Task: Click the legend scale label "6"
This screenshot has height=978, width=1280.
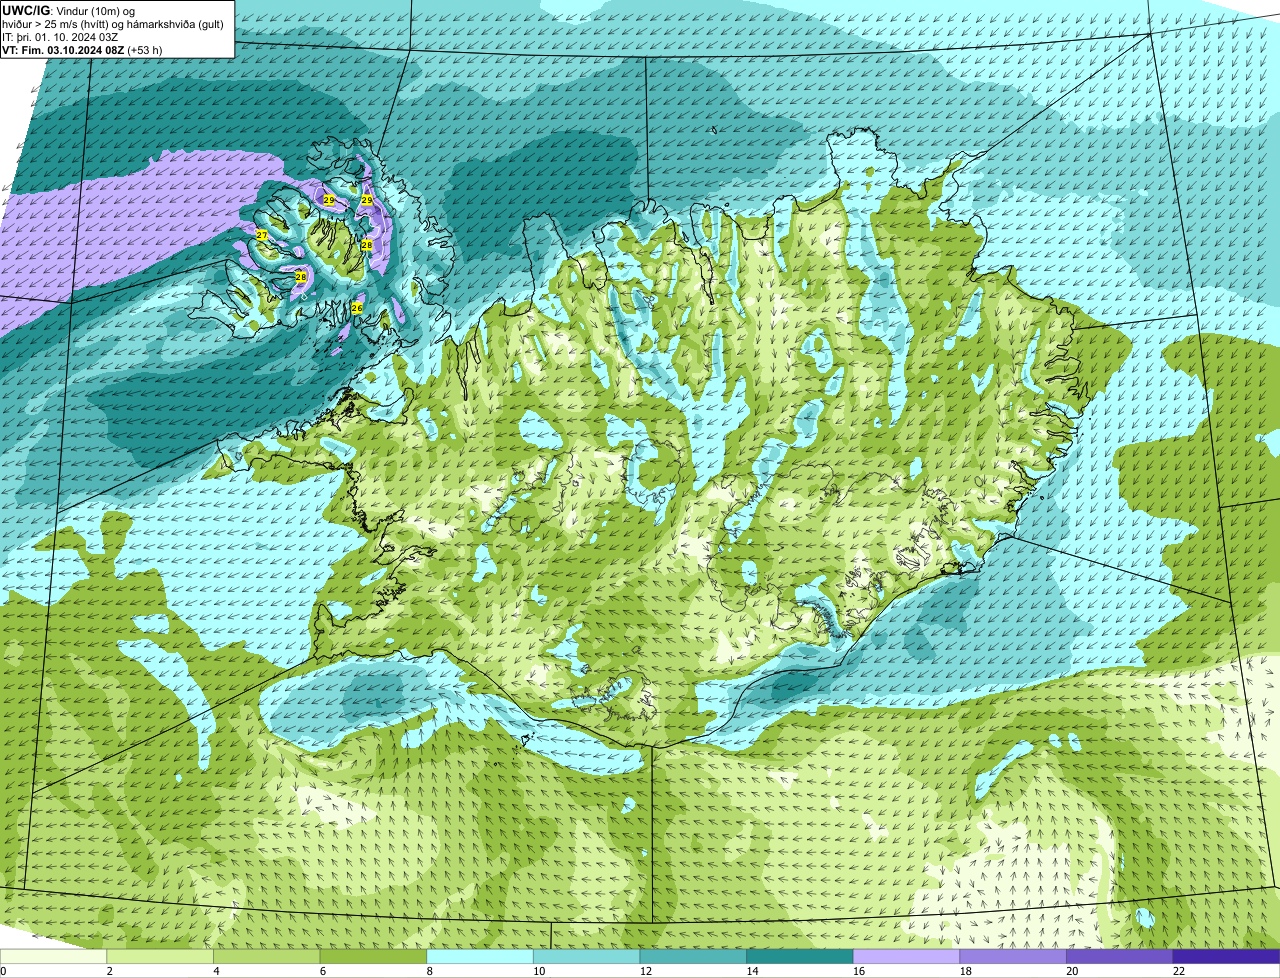Action: click(x=323, y=971)
